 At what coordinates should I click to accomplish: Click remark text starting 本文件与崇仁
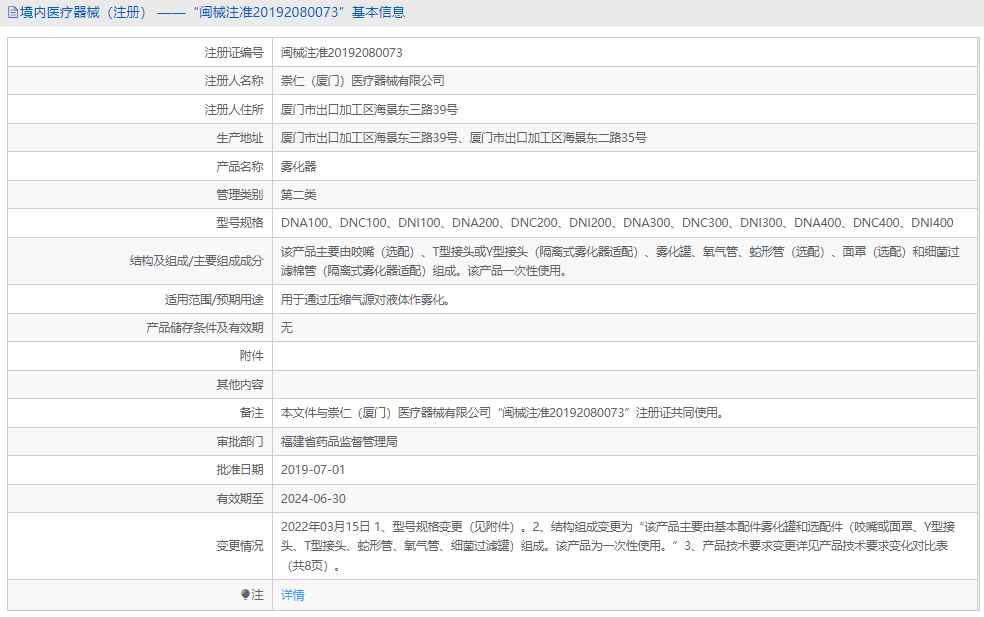pos(502,413)
